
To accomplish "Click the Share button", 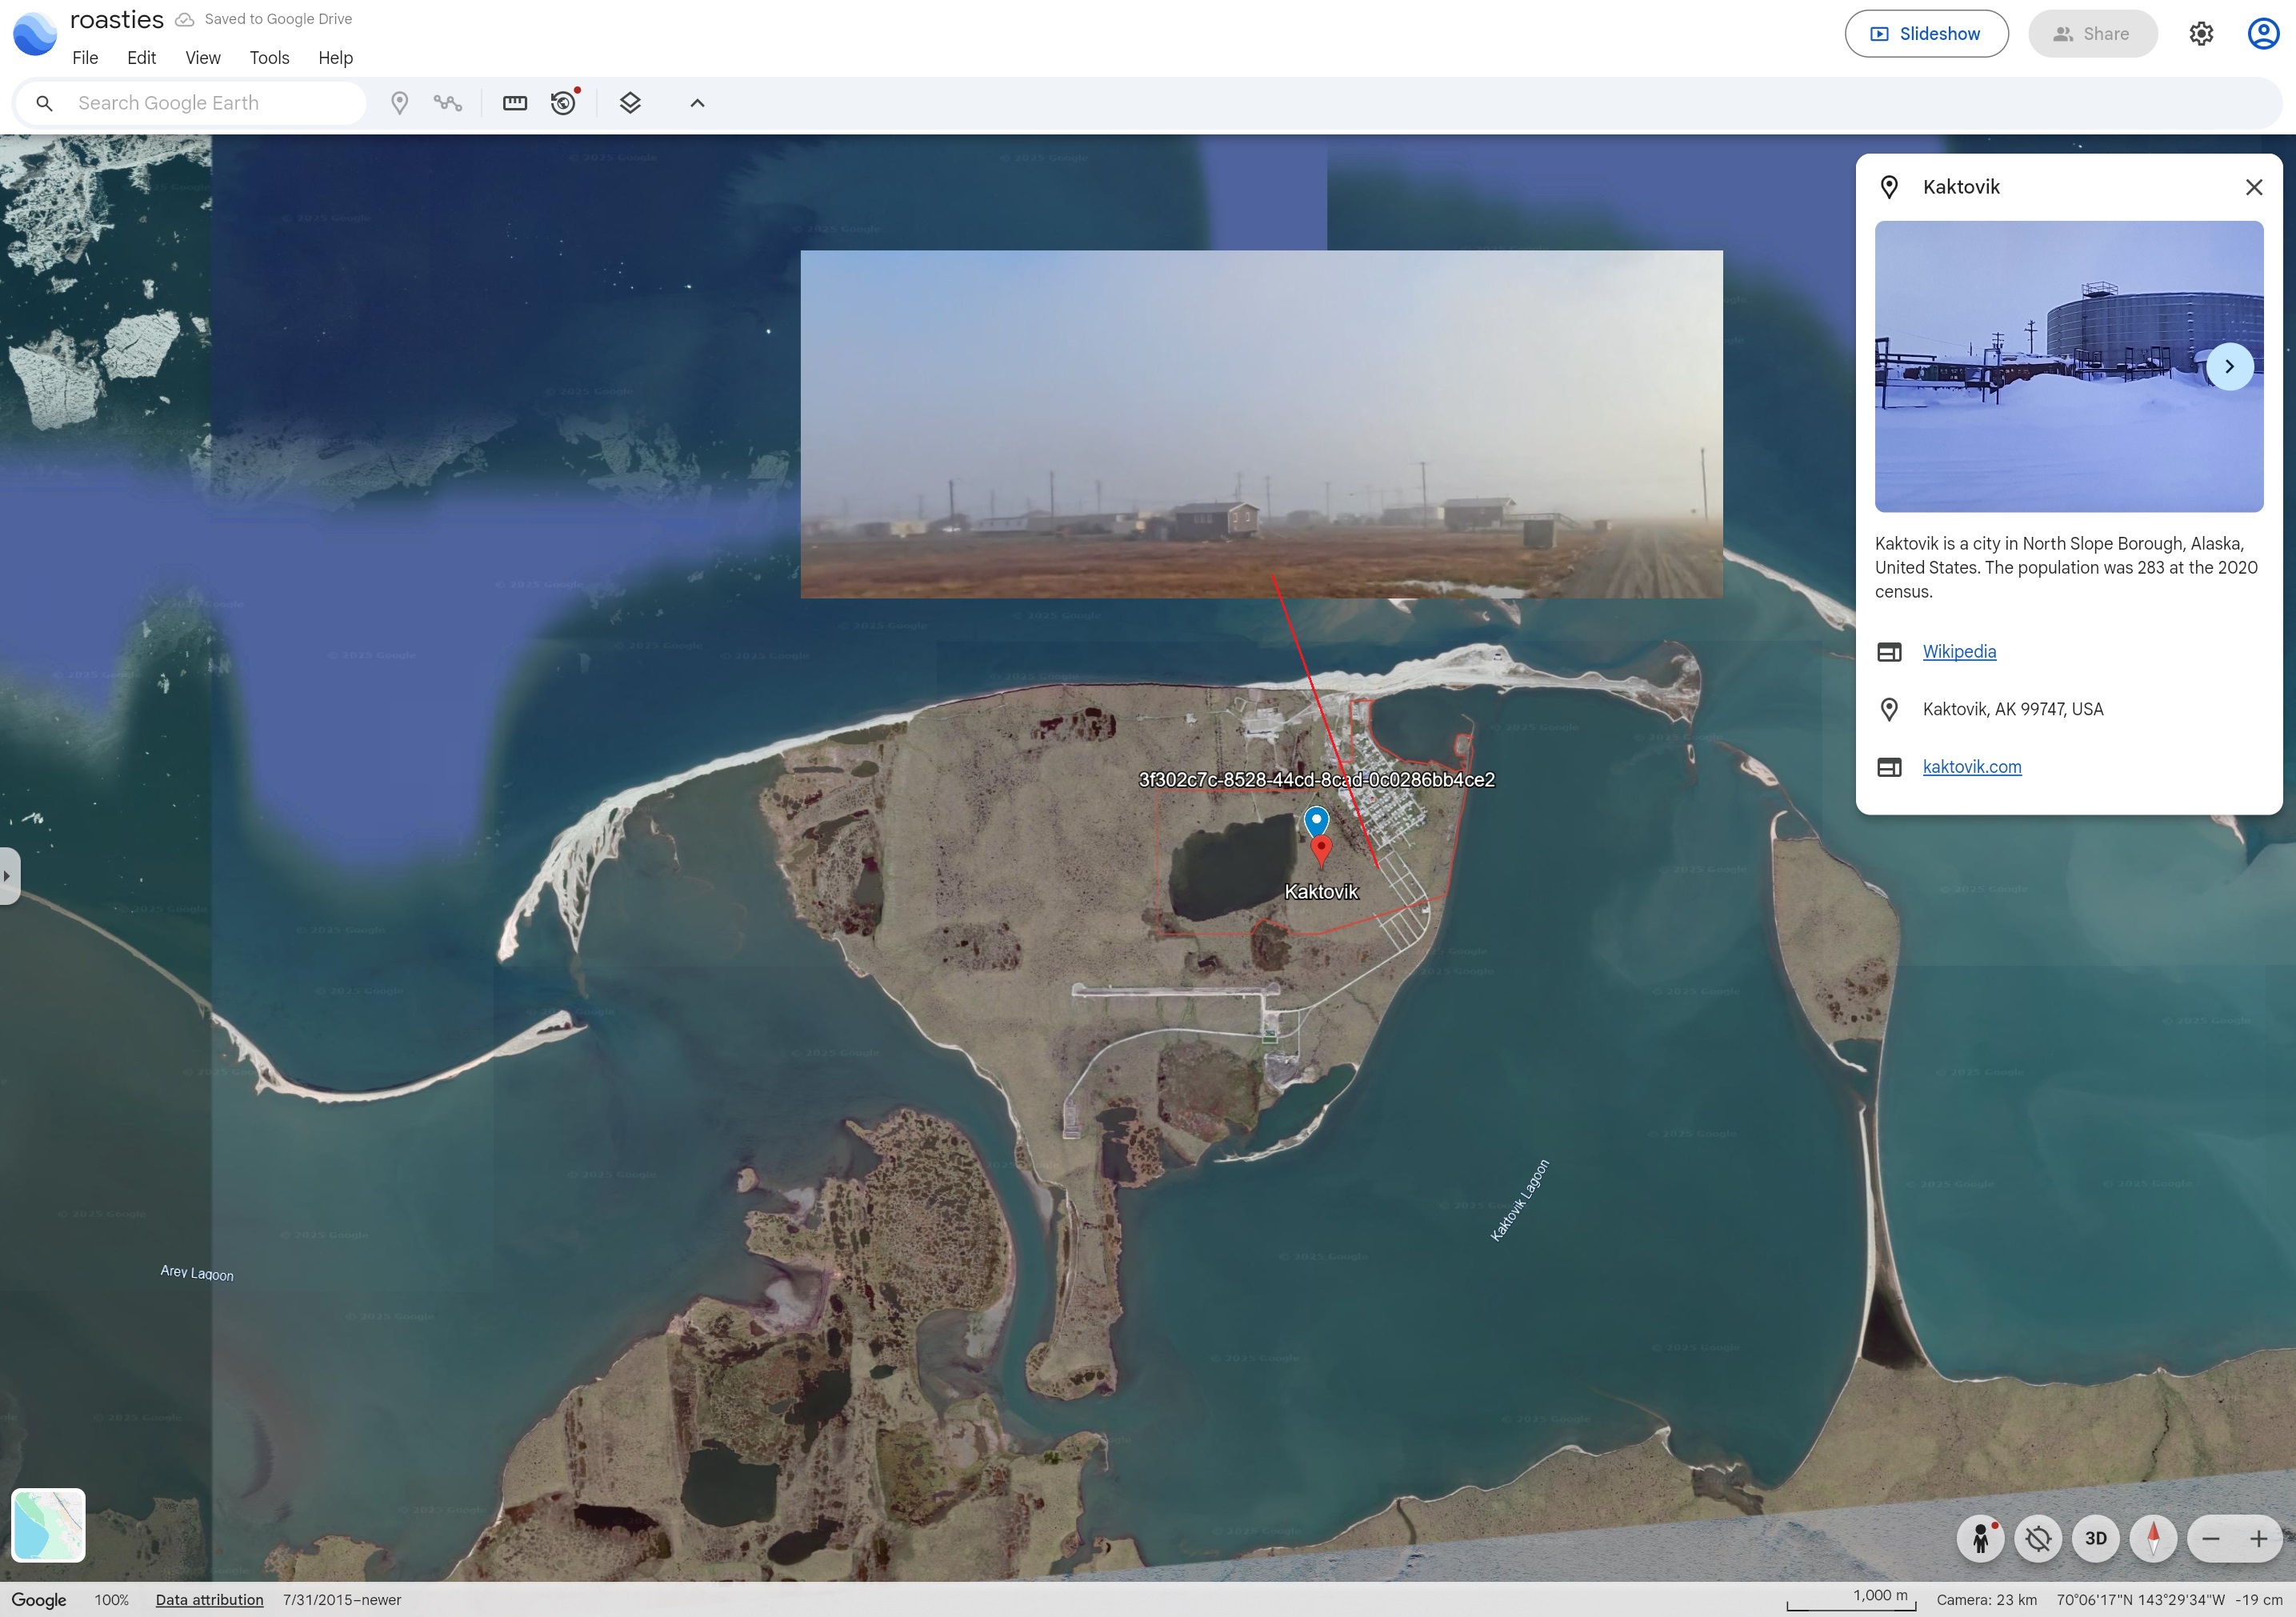I will (x=2092, y=34).
